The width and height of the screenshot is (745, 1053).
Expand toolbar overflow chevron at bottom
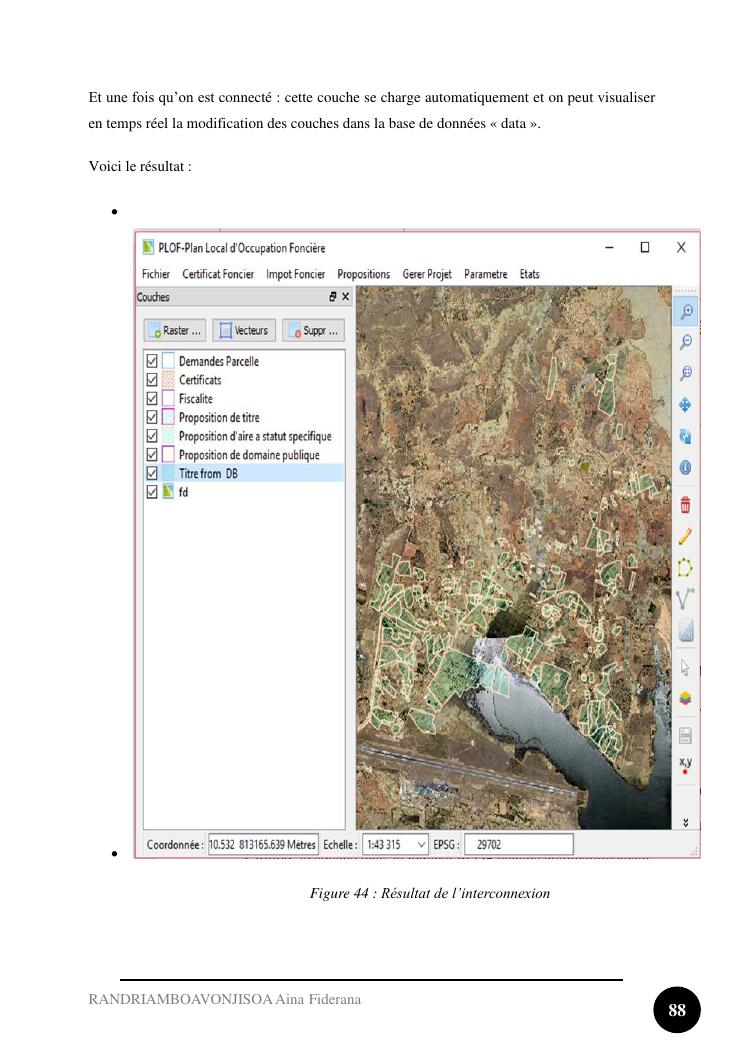point(686,822)
